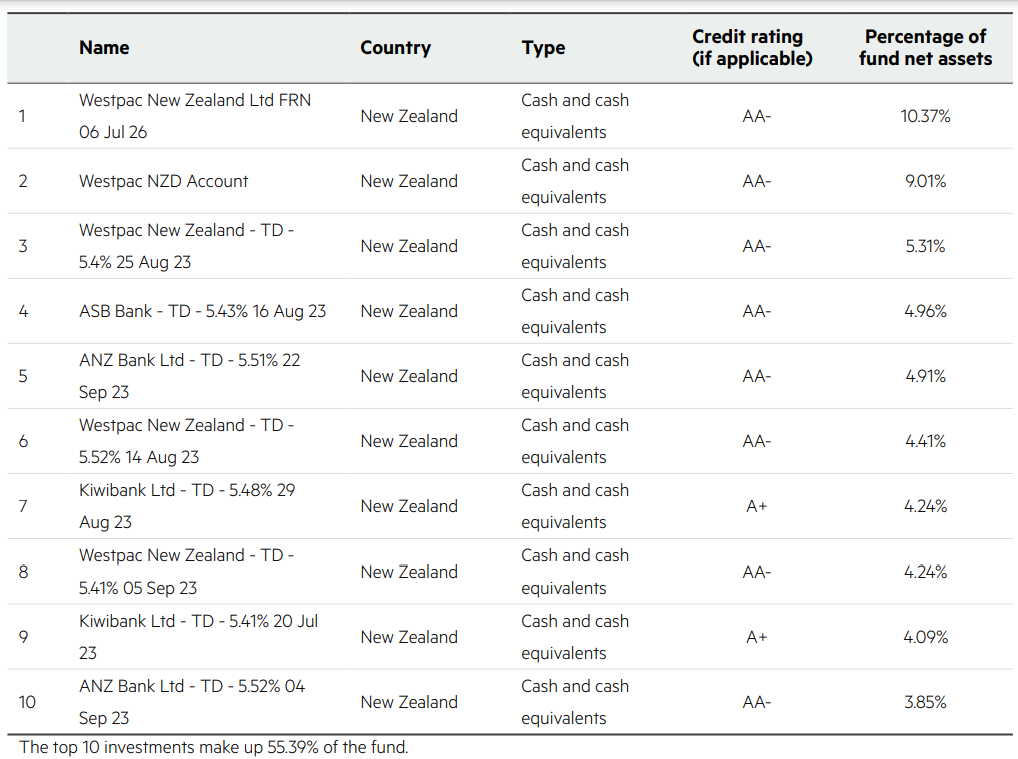Click Percentage of fund net assets header

point(925,48)
